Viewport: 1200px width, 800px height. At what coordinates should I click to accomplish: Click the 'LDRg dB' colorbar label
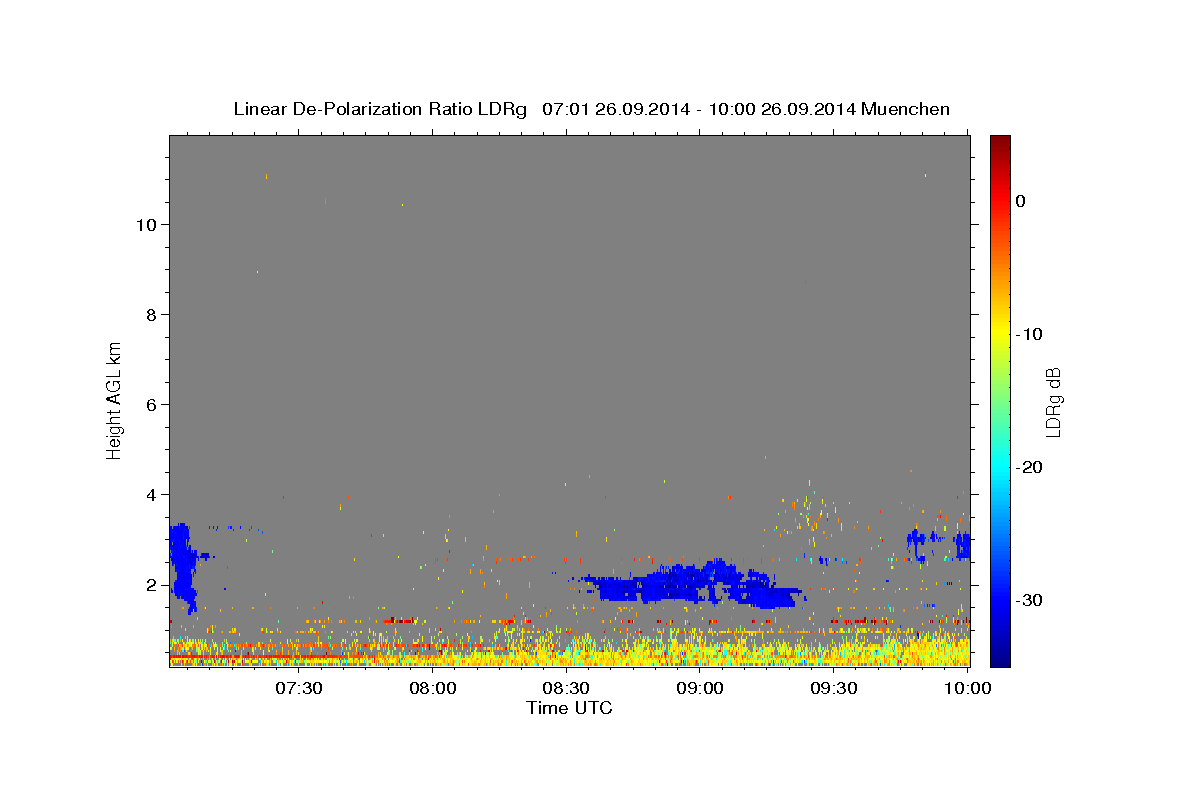point(1052,402)
